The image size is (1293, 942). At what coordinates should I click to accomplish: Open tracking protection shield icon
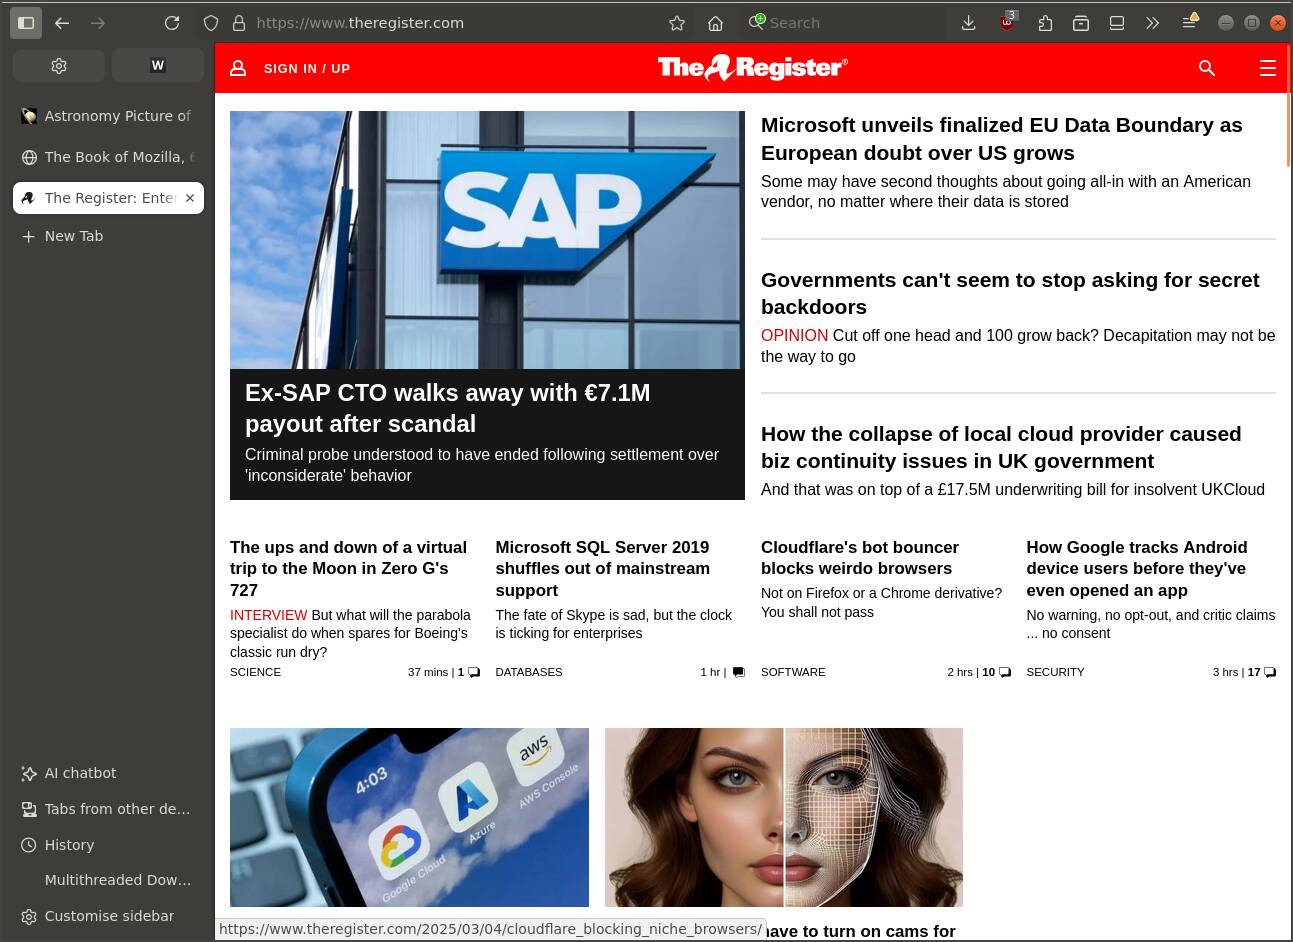(x=211, y=22)
